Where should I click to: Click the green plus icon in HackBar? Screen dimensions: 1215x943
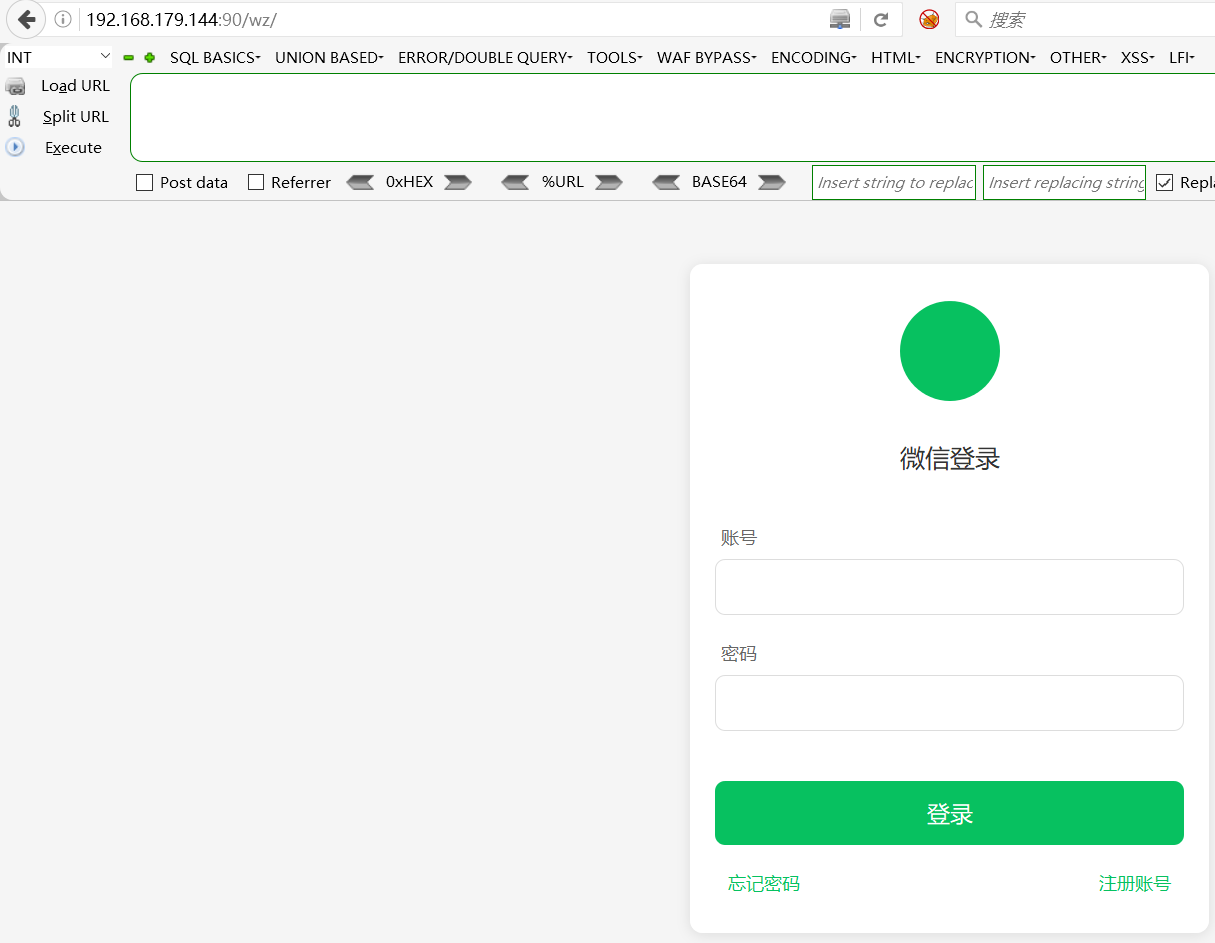(149, 58)
